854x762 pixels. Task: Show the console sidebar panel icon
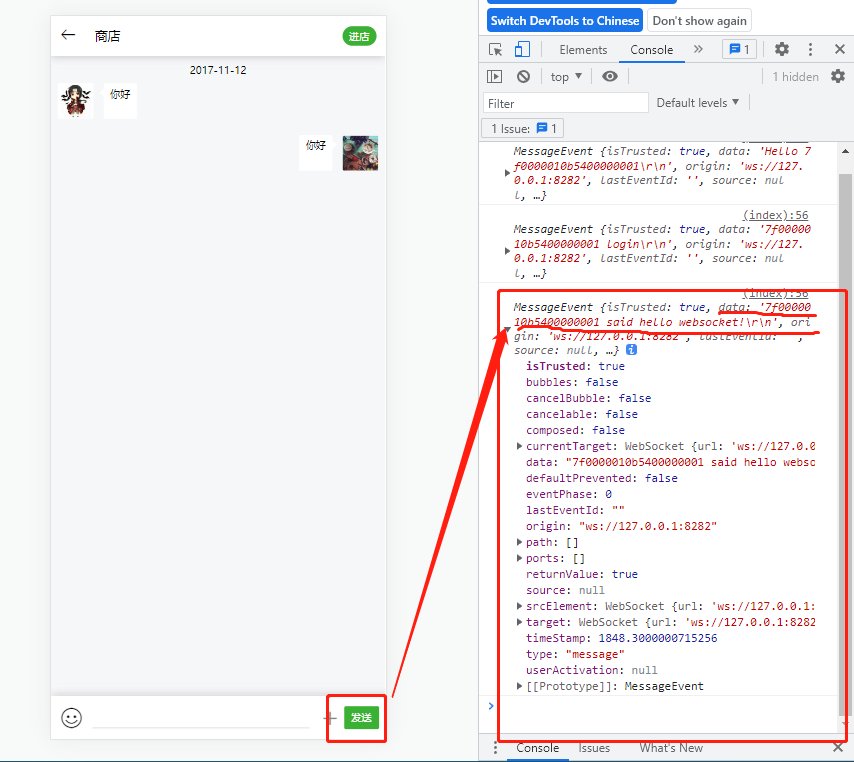tap(494, 77)
